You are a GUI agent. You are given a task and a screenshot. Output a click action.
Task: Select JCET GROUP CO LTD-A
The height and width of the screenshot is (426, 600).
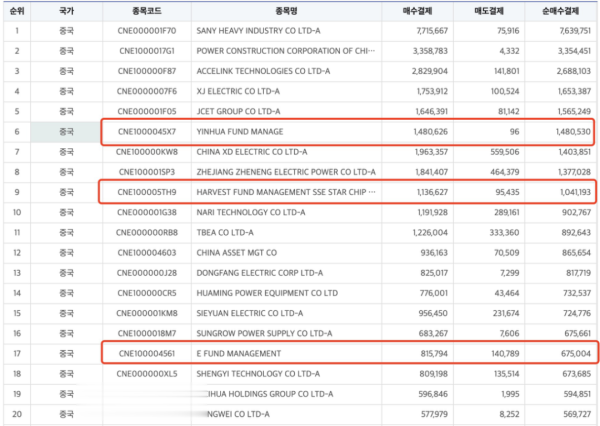238,111
